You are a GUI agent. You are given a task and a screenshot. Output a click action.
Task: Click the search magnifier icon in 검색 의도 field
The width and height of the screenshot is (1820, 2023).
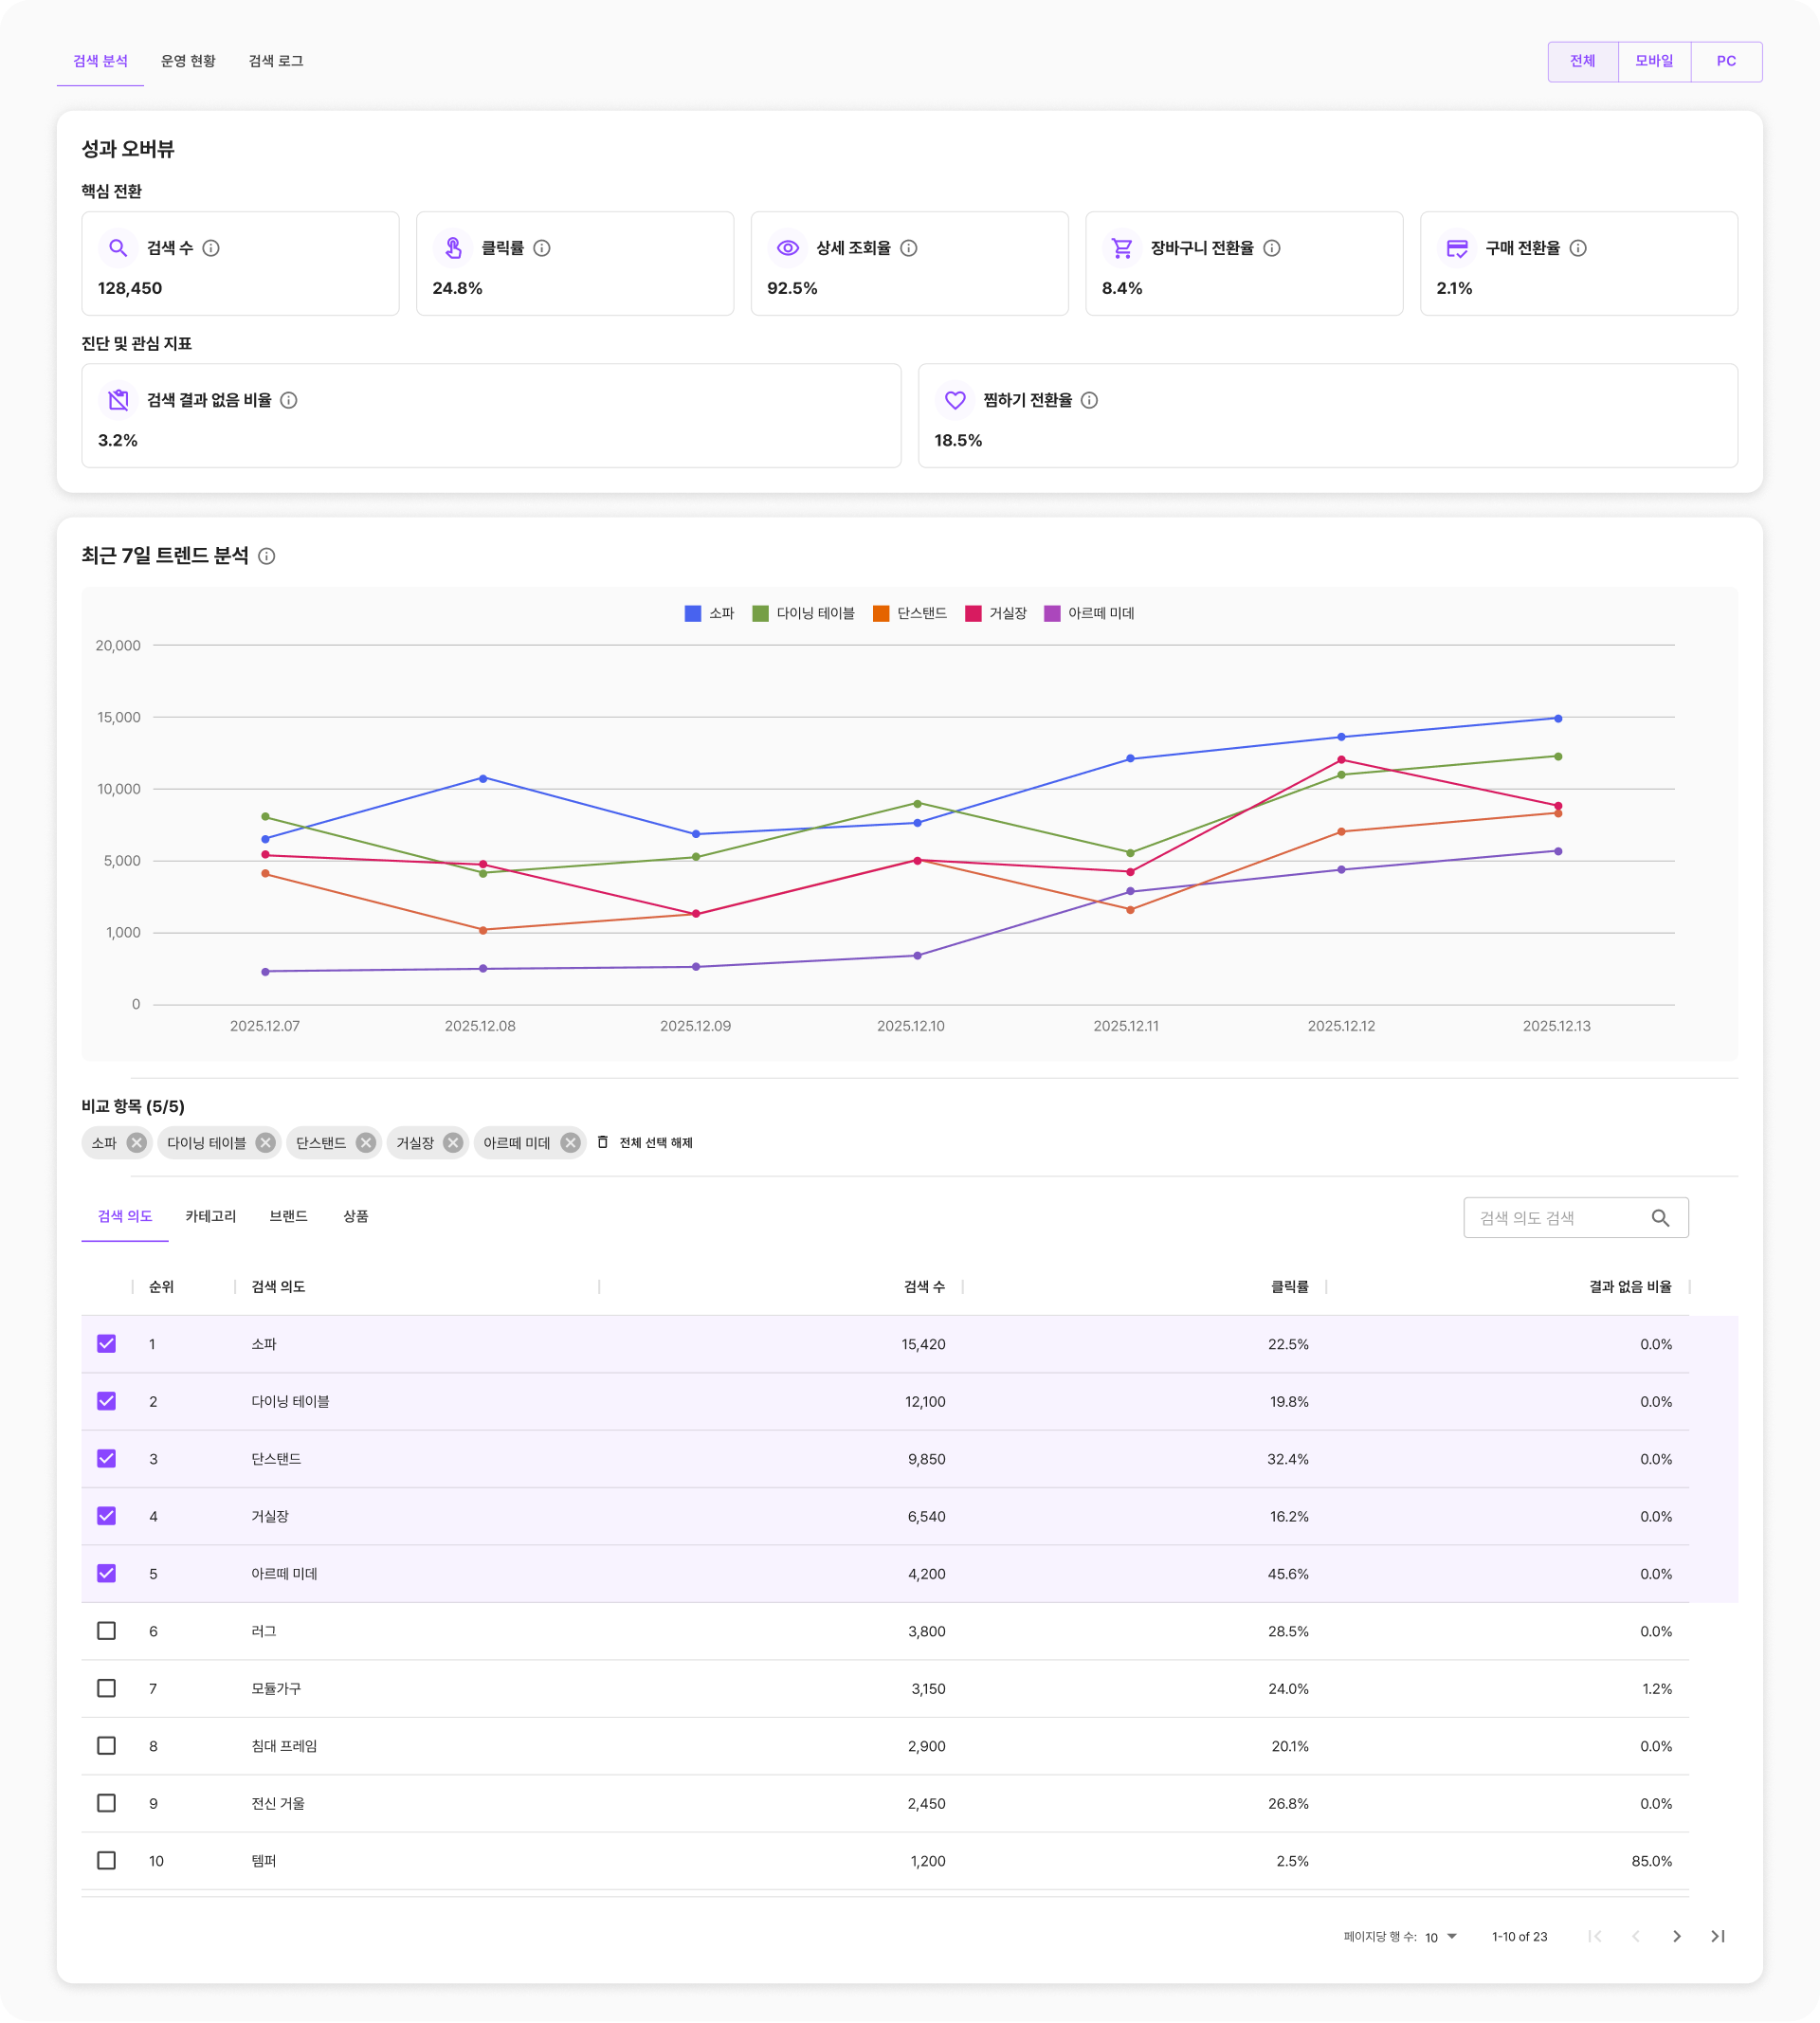(1660, 1218)
